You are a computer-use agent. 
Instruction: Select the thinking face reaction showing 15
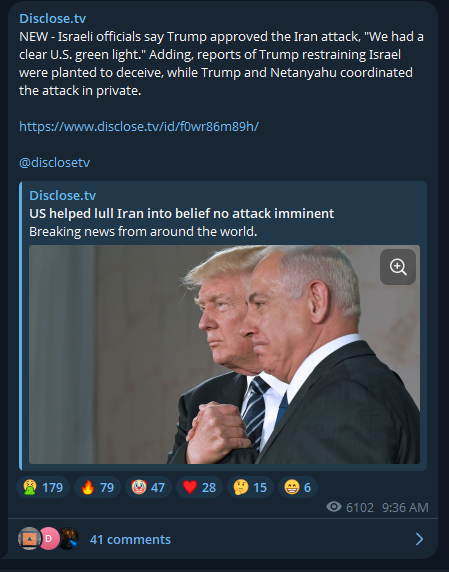click(x=250, y=487)
